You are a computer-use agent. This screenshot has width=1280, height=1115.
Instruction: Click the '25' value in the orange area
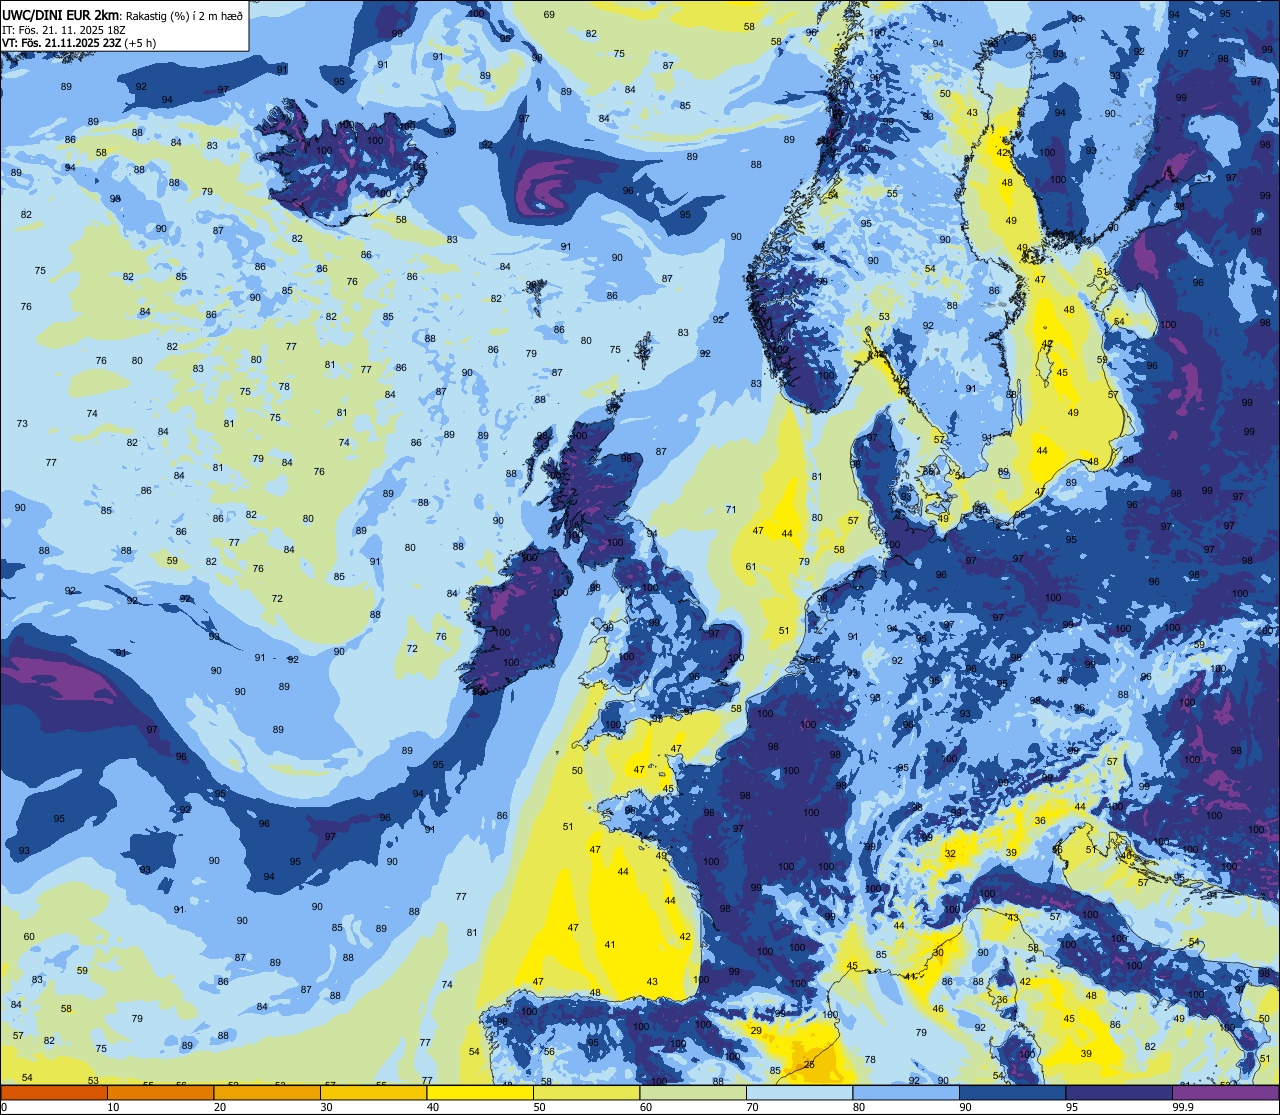coord(809,1065)
